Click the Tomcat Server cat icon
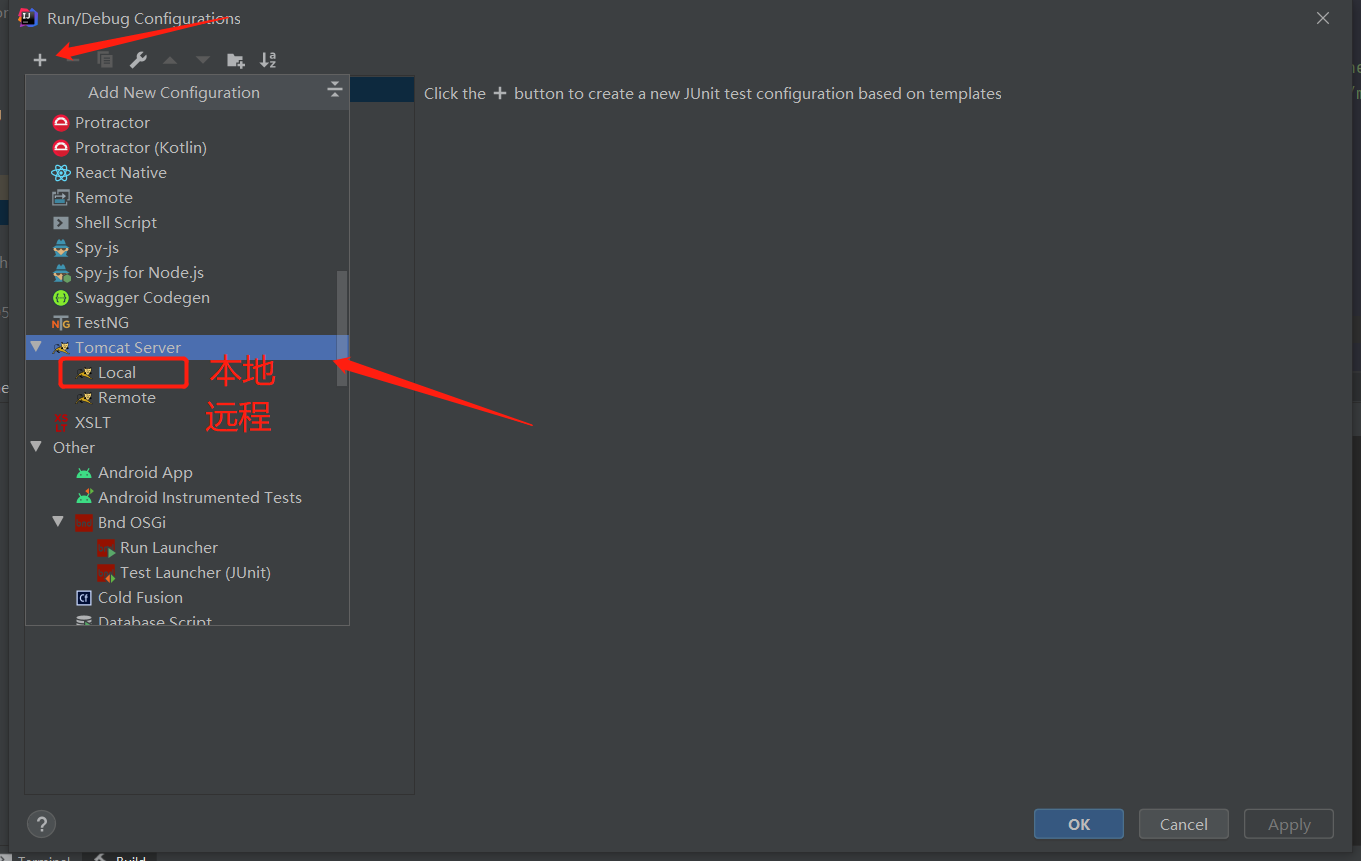Image resolution: width=1361 pixels, height=861 pixels. [61, 347]
